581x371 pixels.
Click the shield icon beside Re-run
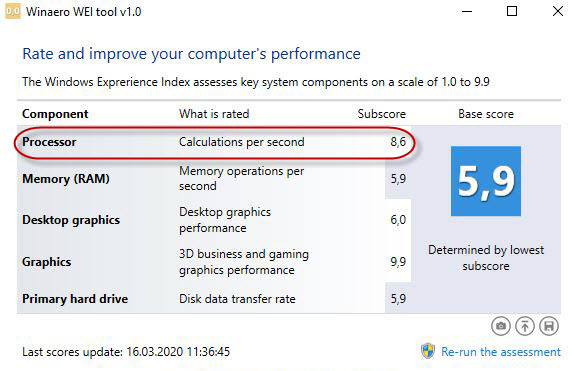428,351
